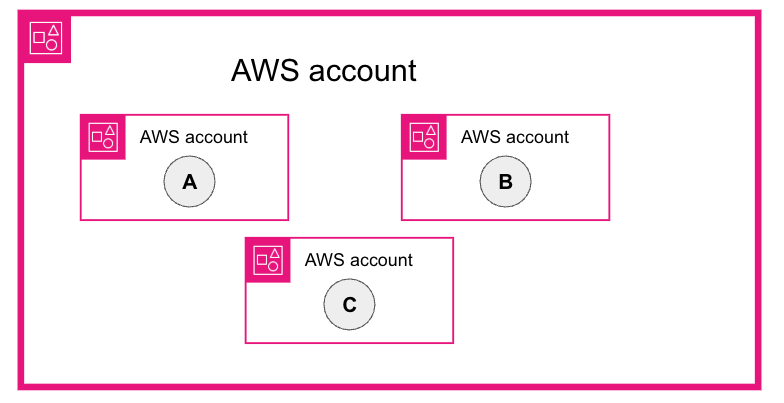Click the AWS account label above circle C
The height and width of the screenshot is (403, 784).
359,260
